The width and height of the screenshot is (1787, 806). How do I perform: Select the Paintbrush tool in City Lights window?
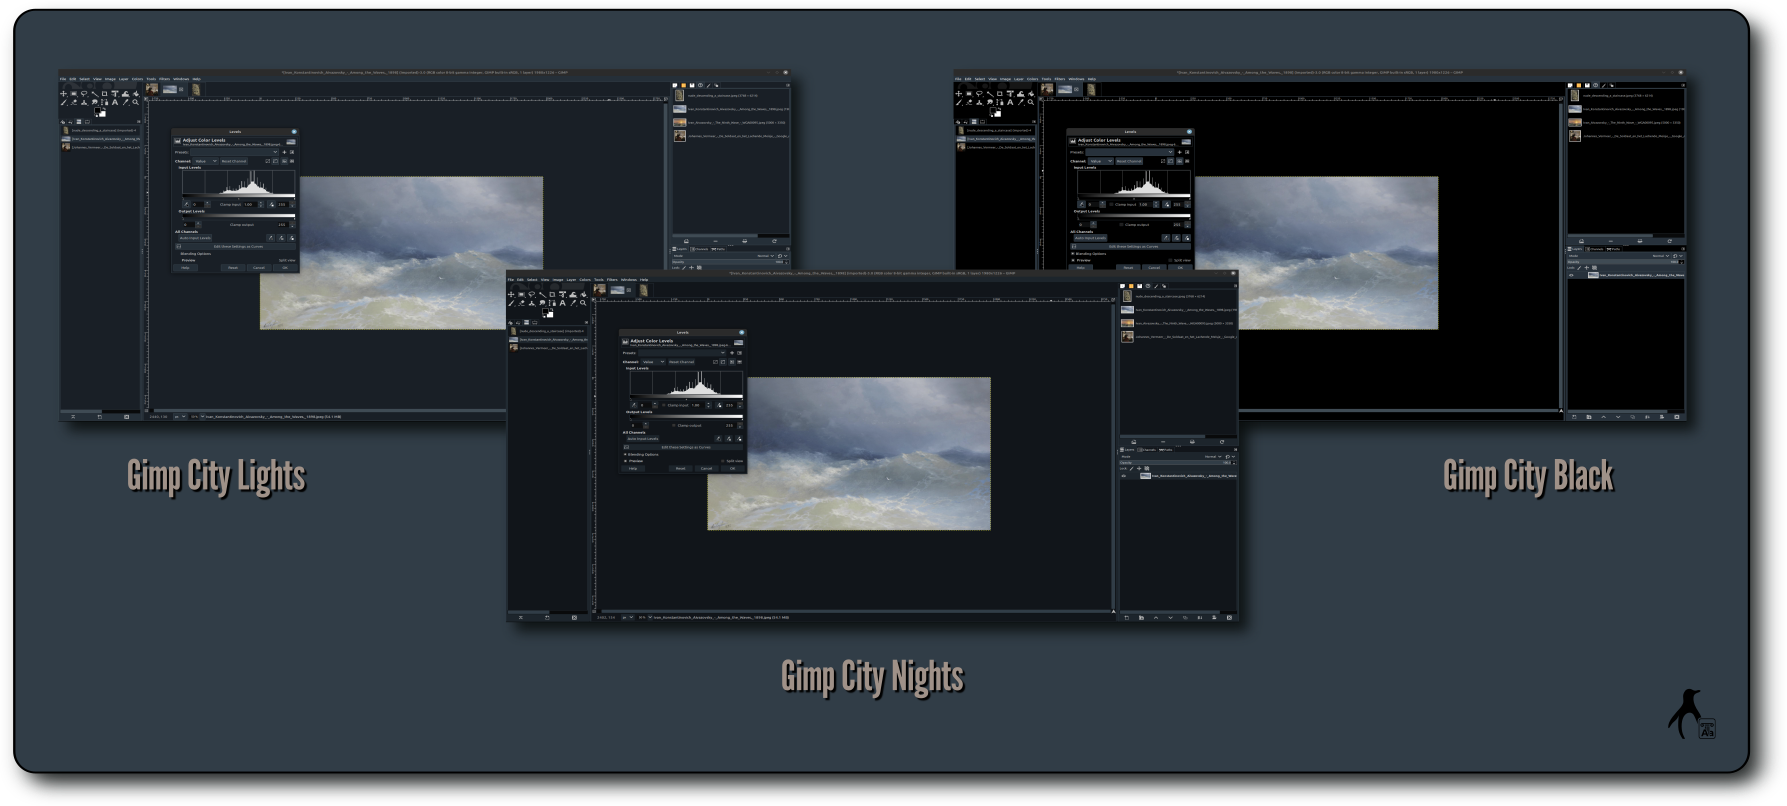point(63,102)
